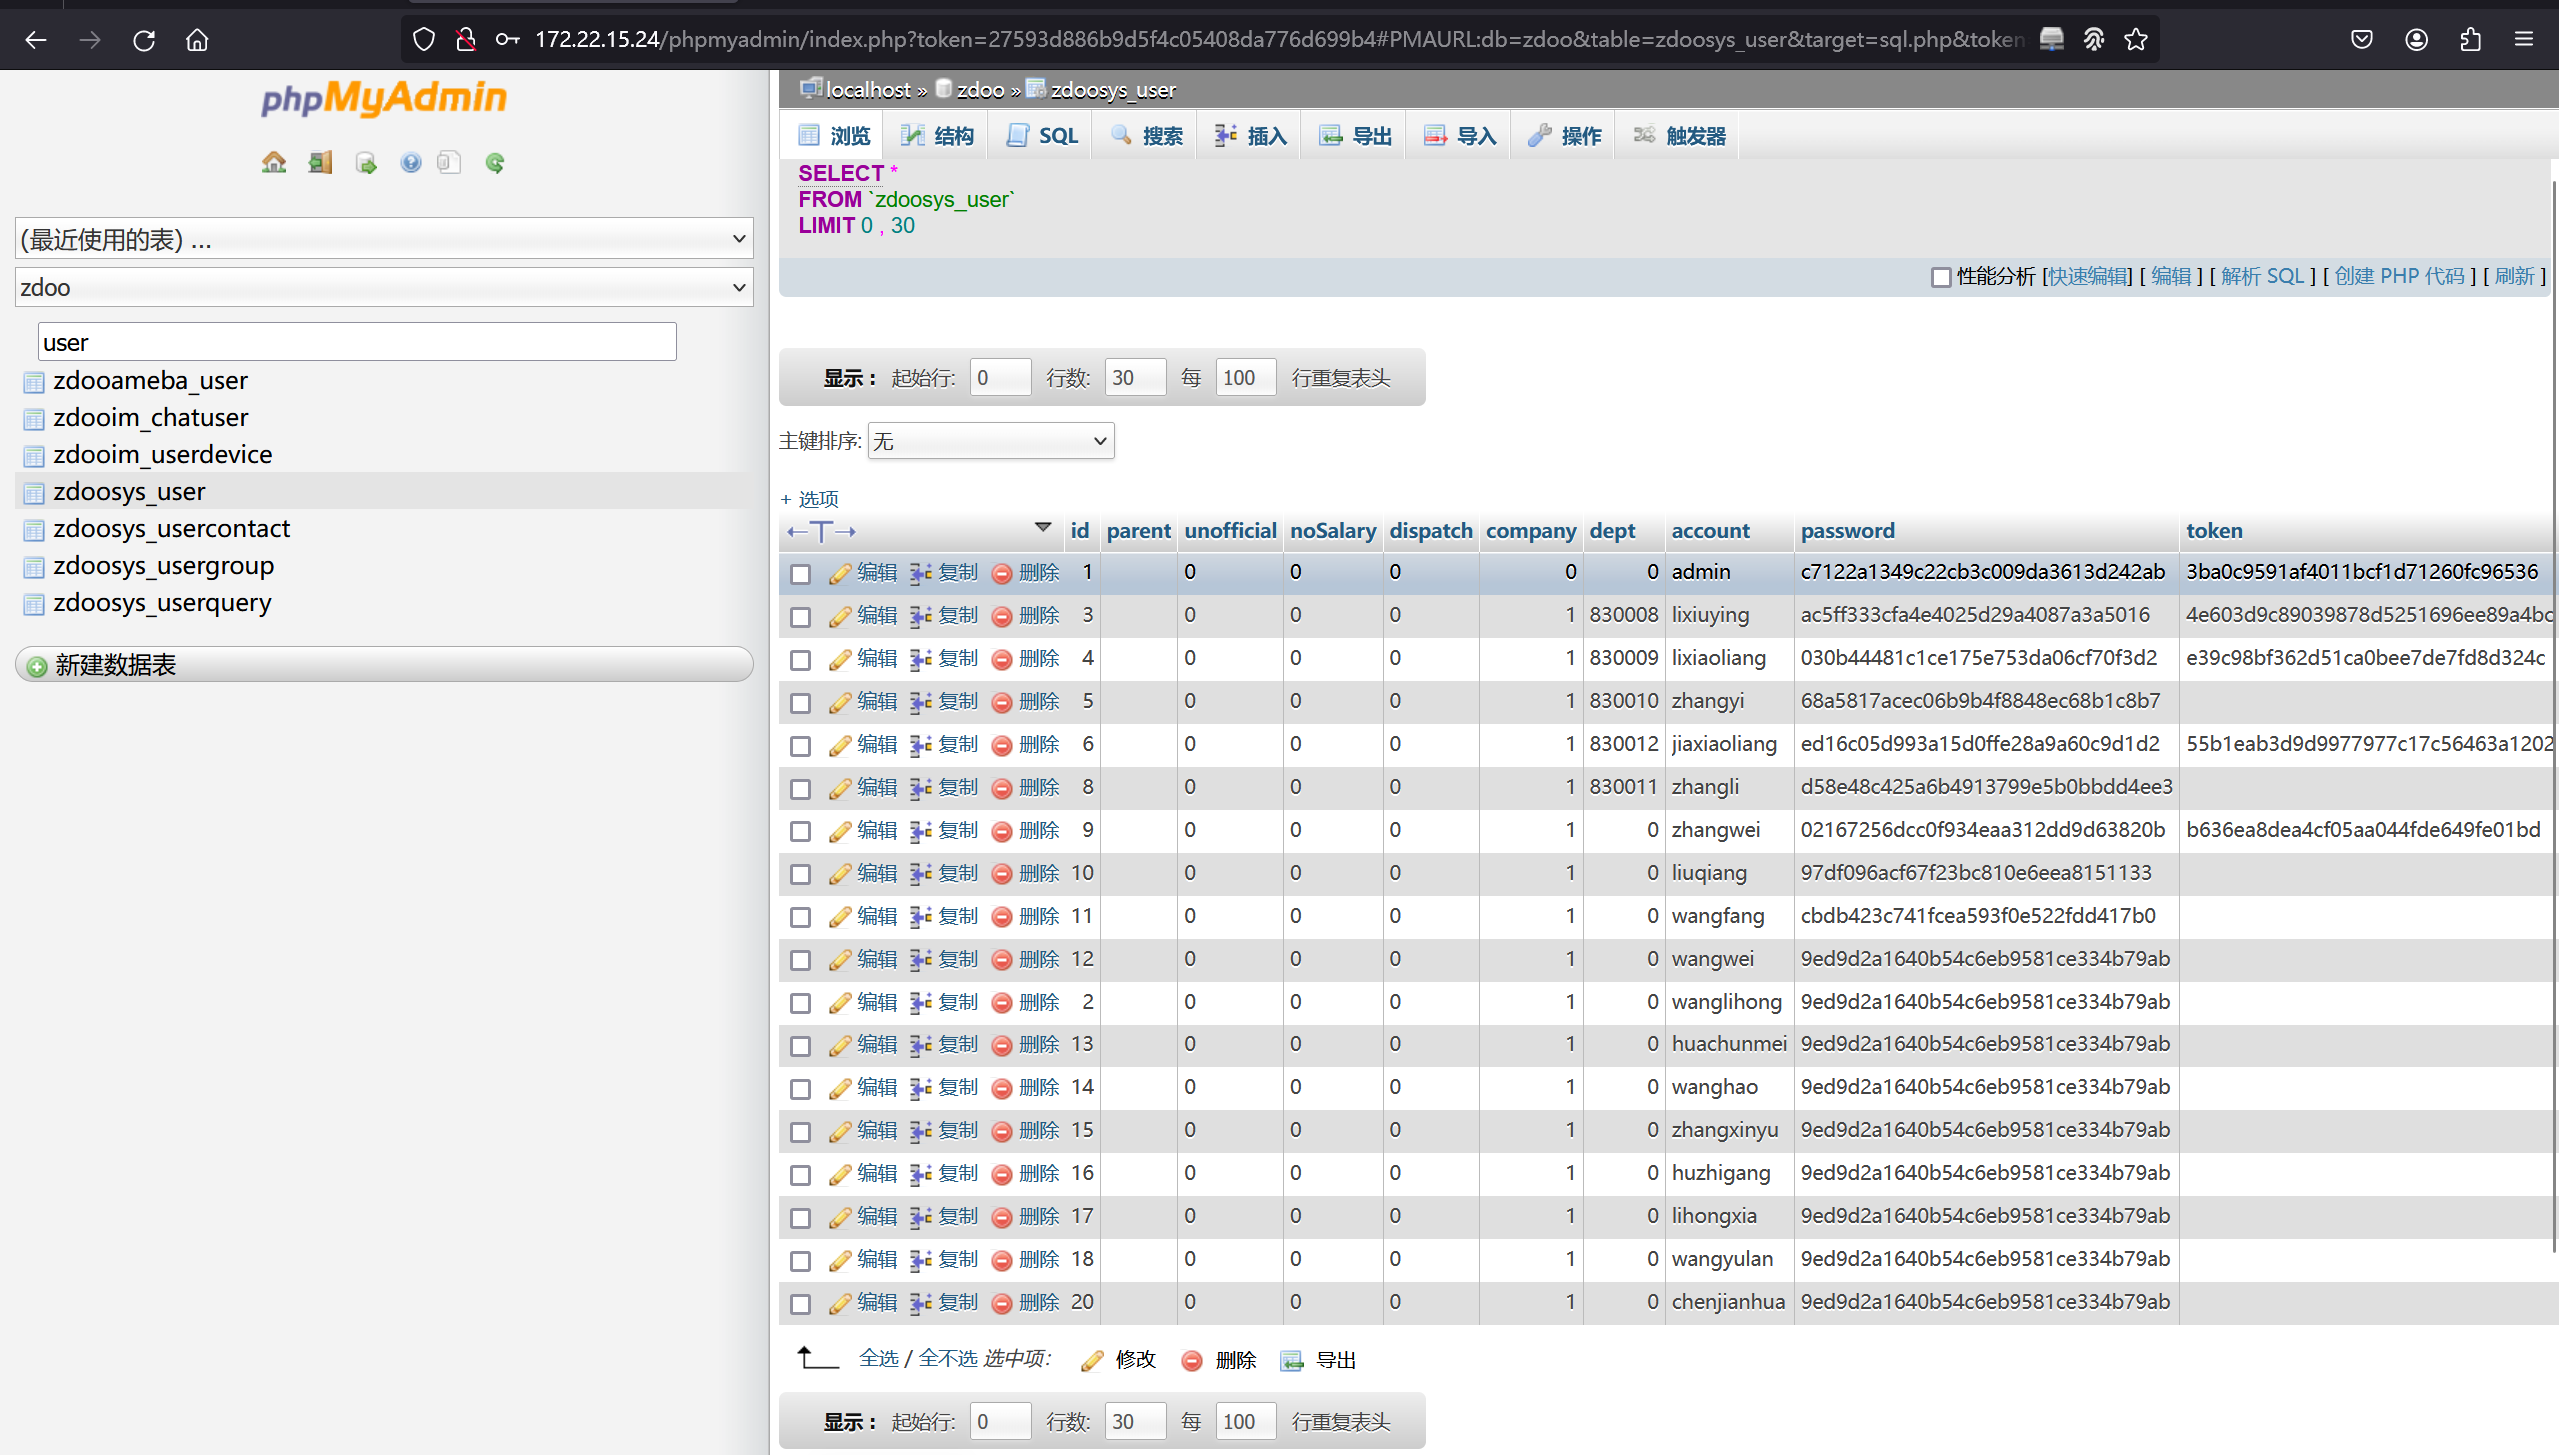Enable the 性能分析 profiling checkbox
Viewport: 2559px width, 1455px height.
coord(1940,277)
